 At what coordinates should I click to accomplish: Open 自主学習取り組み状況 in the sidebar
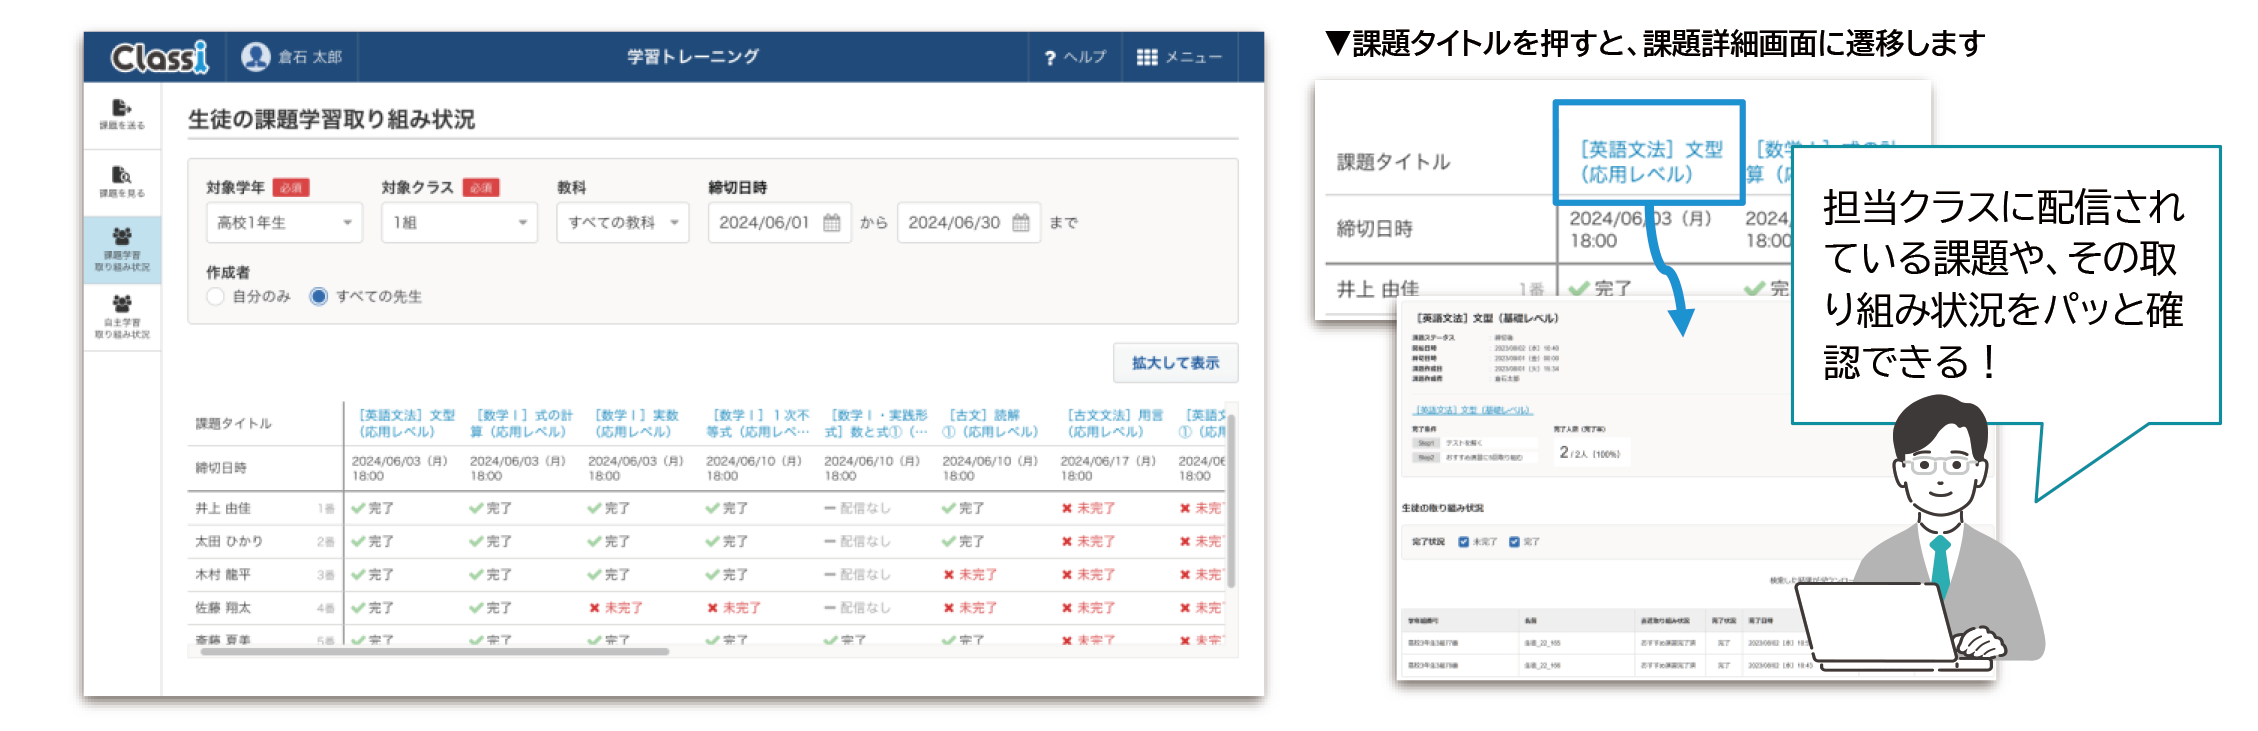point(122,317)
